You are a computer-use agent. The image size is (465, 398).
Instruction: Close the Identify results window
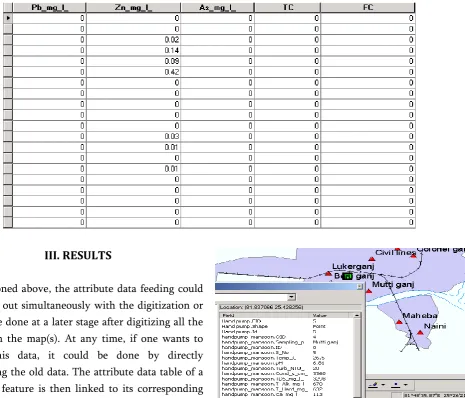(x=359, y=286)
